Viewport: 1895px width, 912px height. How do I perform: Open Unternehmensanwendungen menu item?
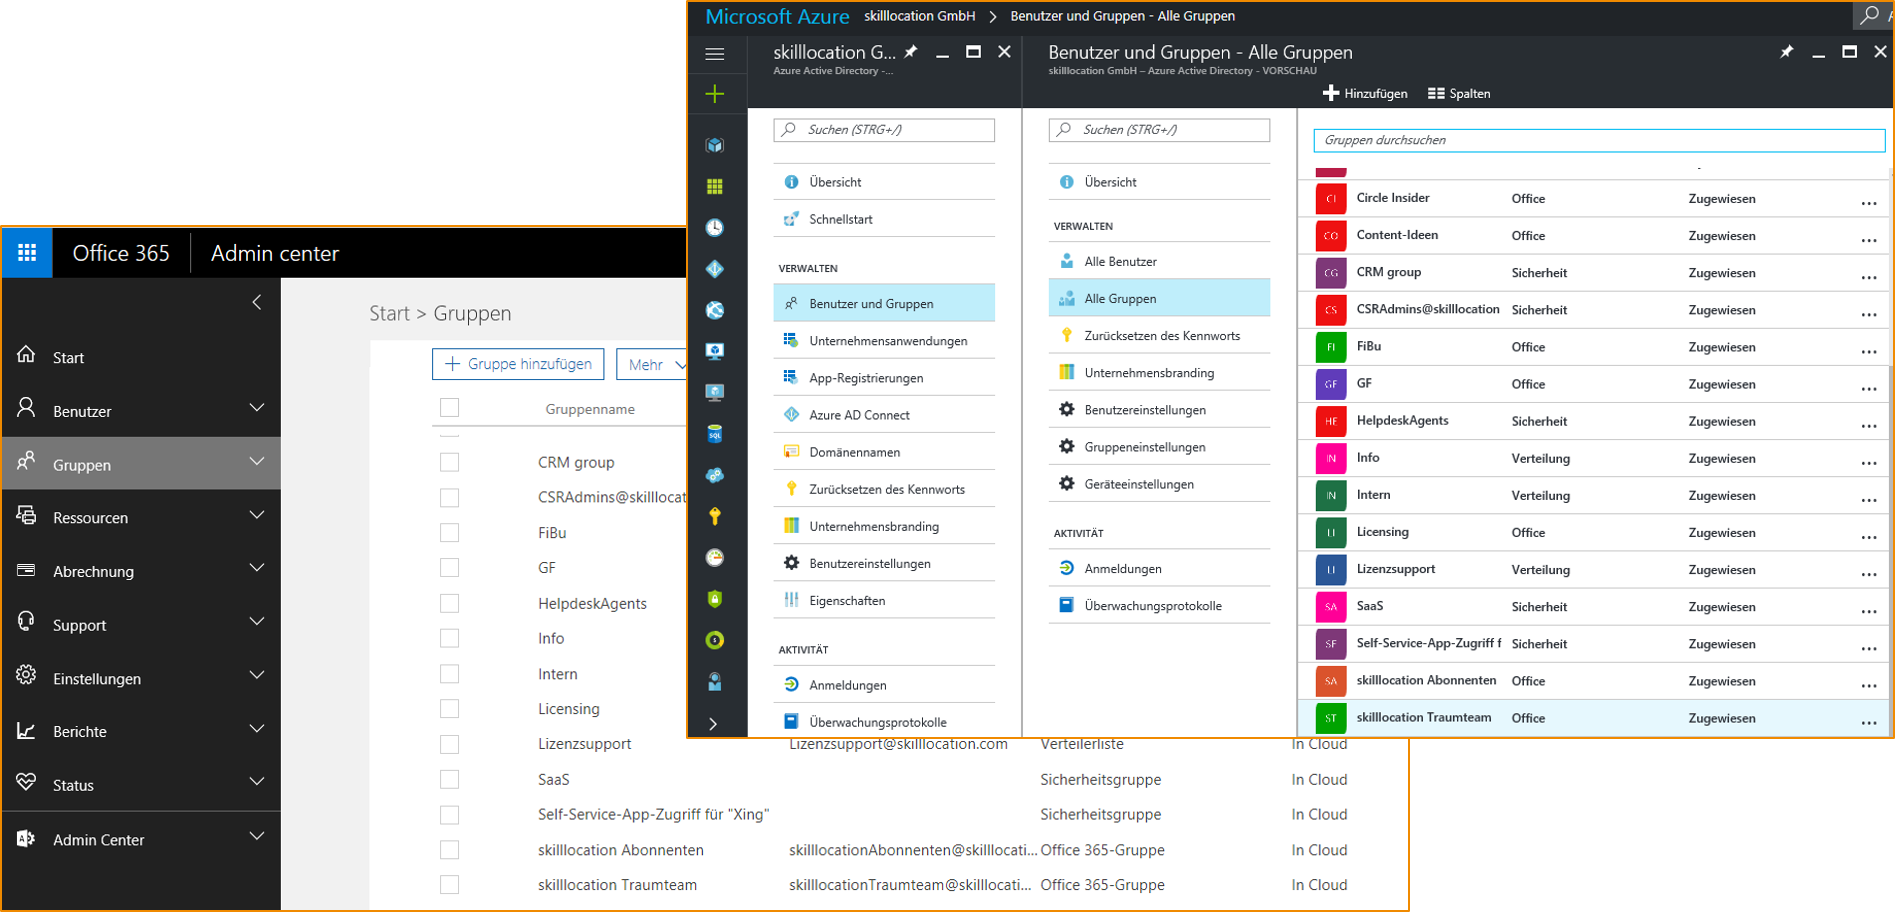click(x=884, y=340)
